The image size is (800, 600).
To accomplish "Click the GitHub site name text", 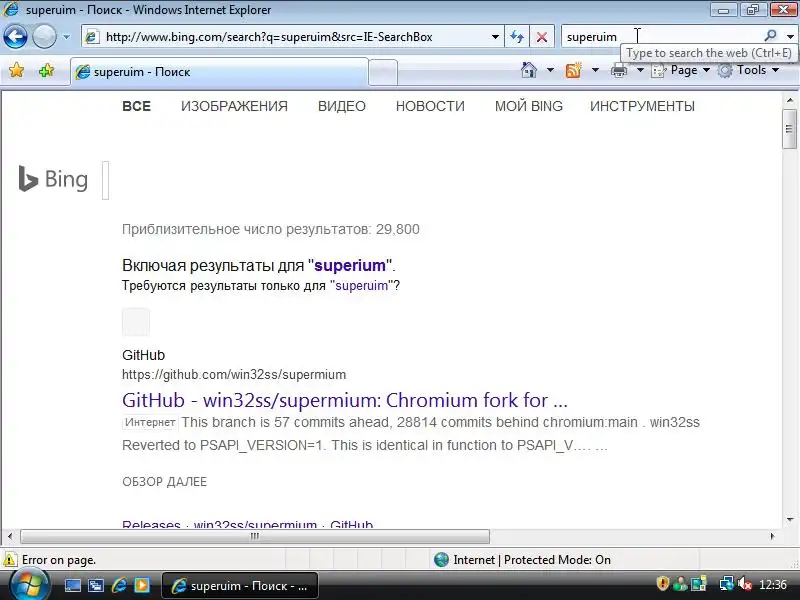I will (x=143, y=355).
